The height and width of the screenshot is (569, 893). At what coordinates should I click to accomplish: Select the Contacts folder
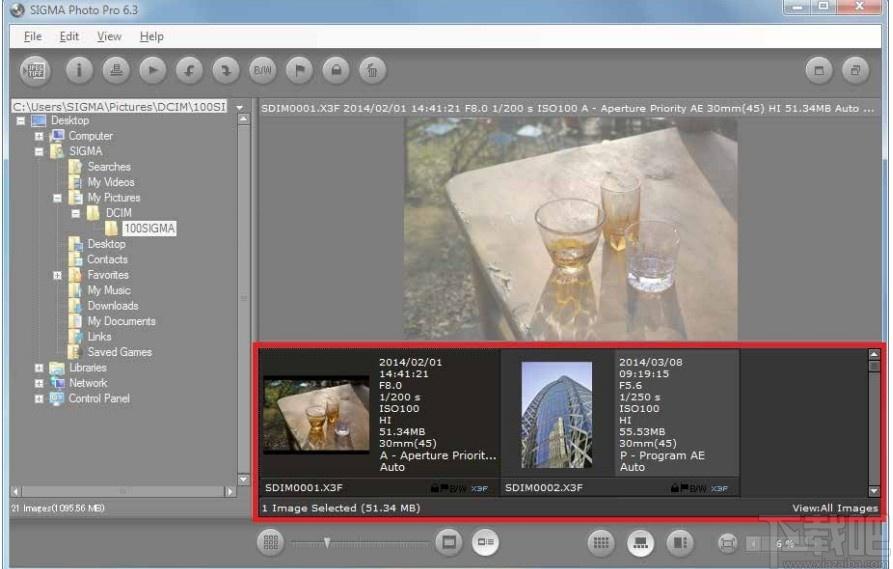107,259
